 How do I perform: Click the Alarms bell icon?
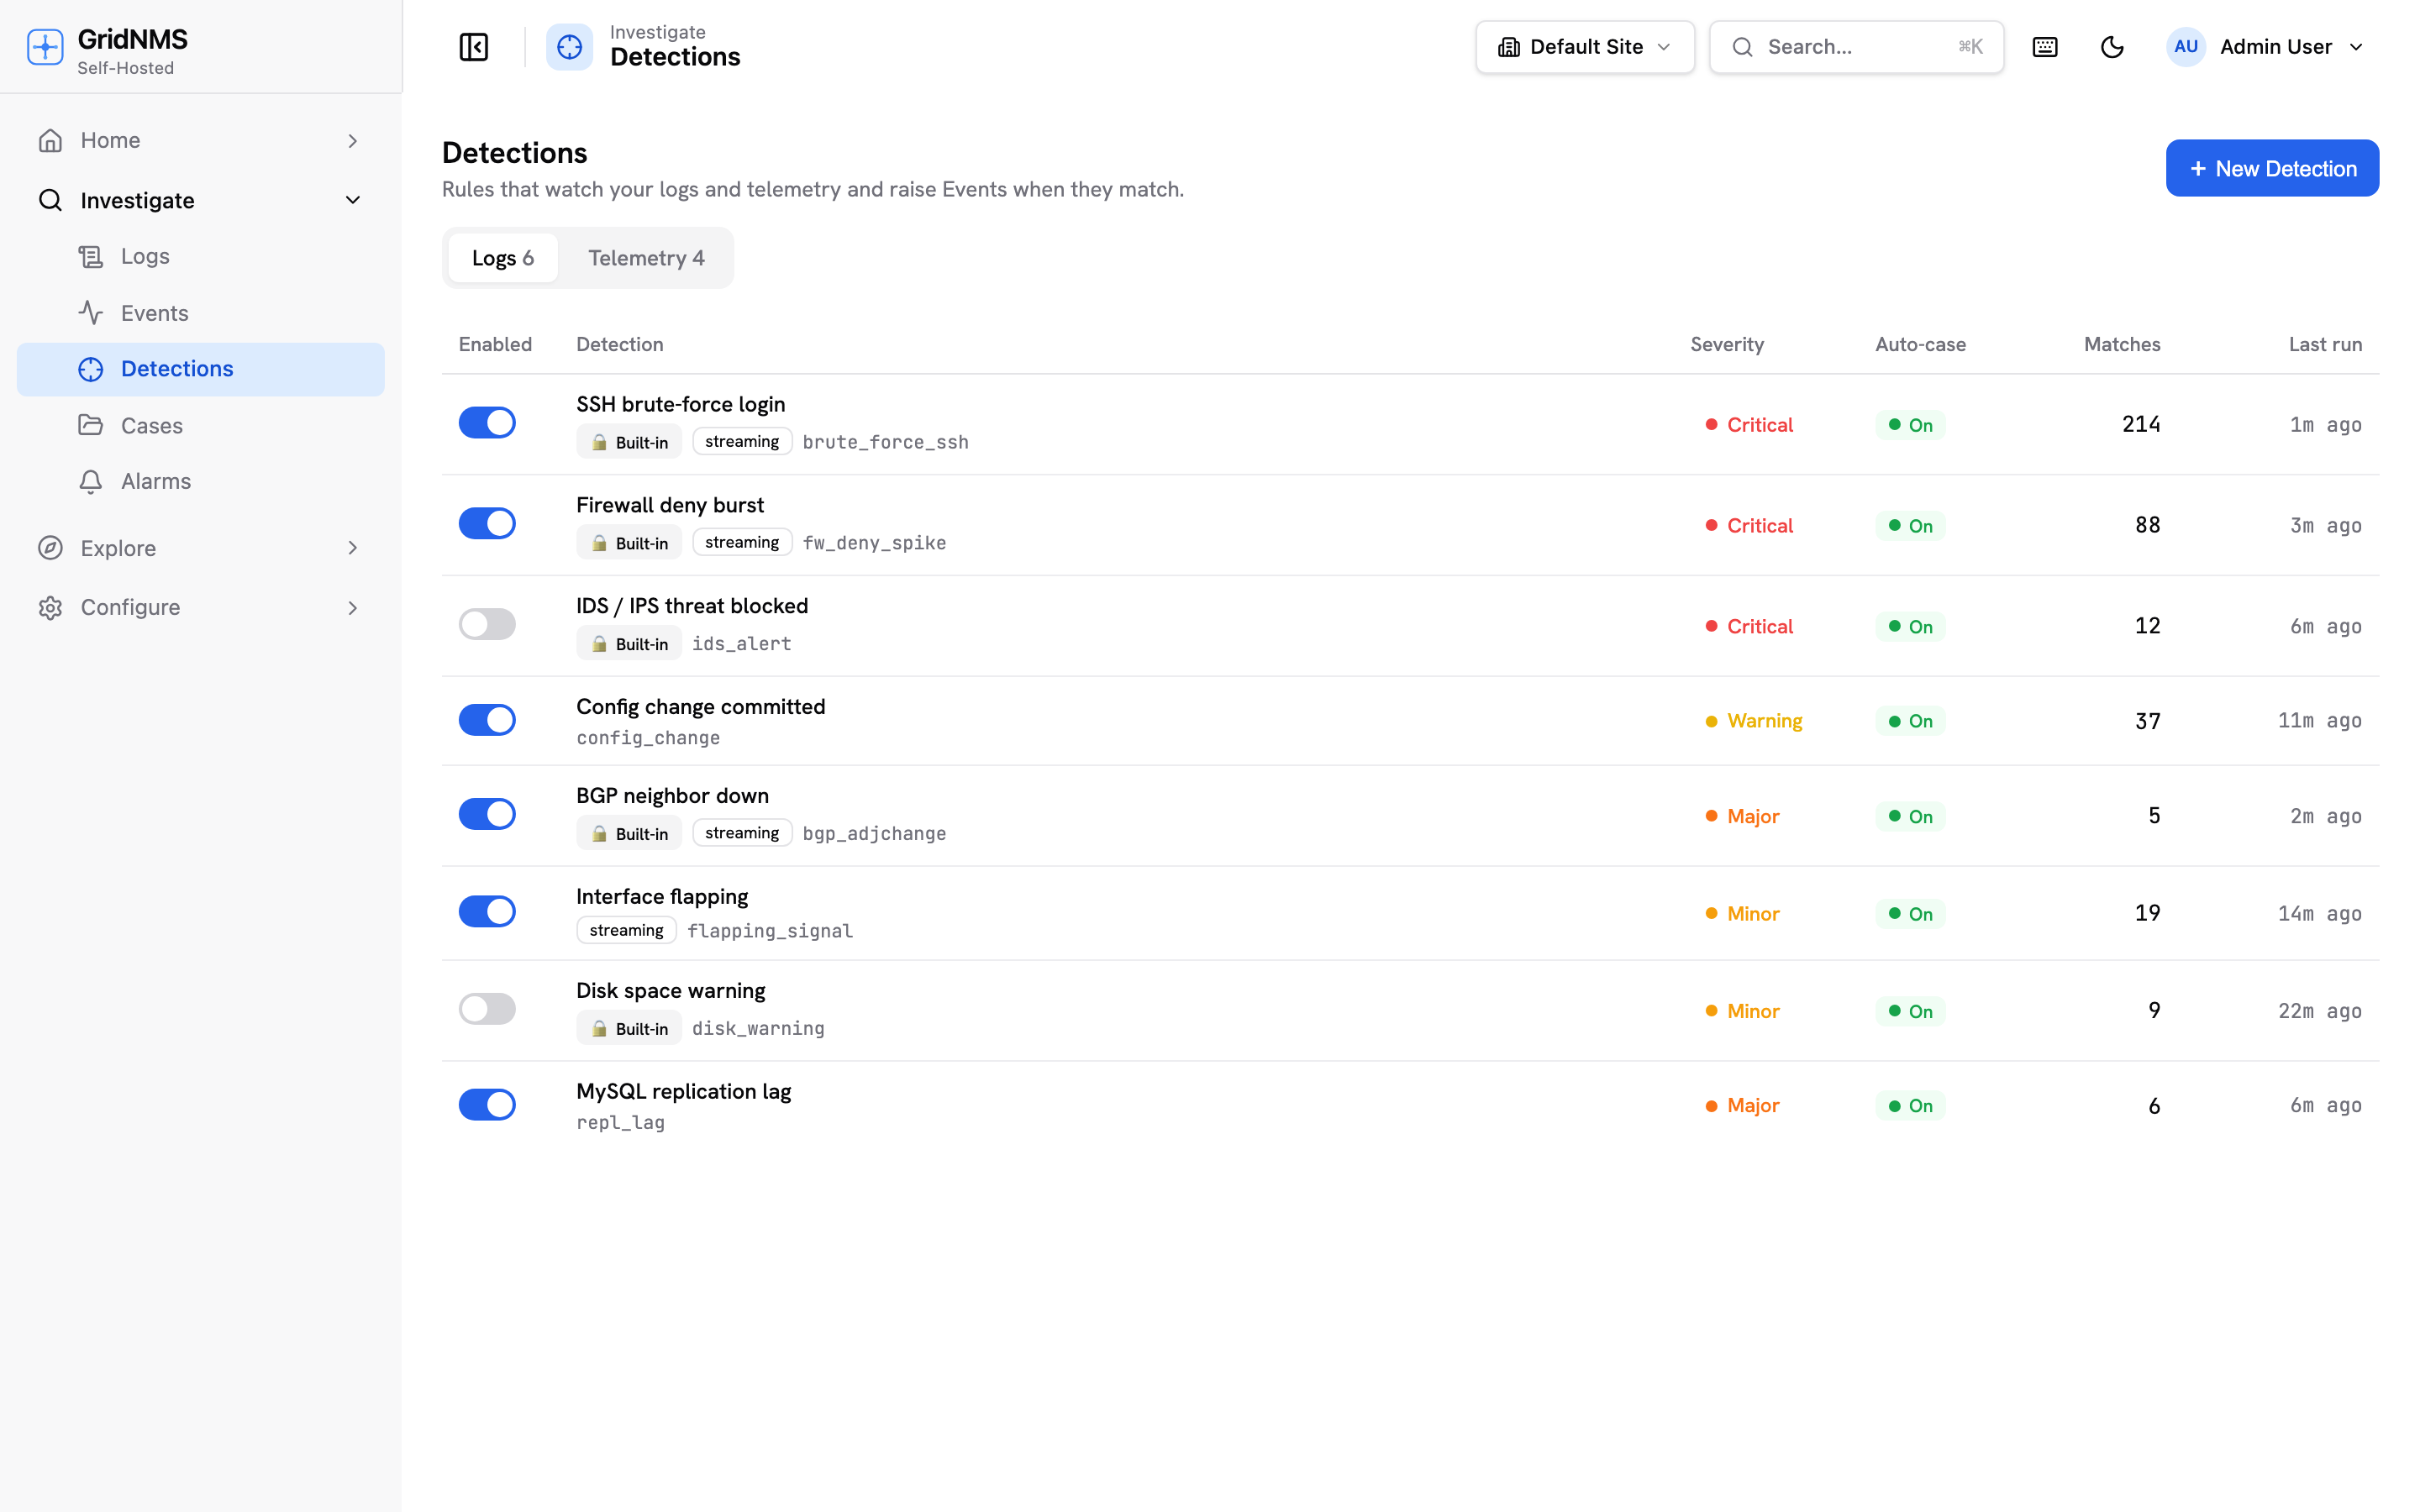[x=91, y=482]
